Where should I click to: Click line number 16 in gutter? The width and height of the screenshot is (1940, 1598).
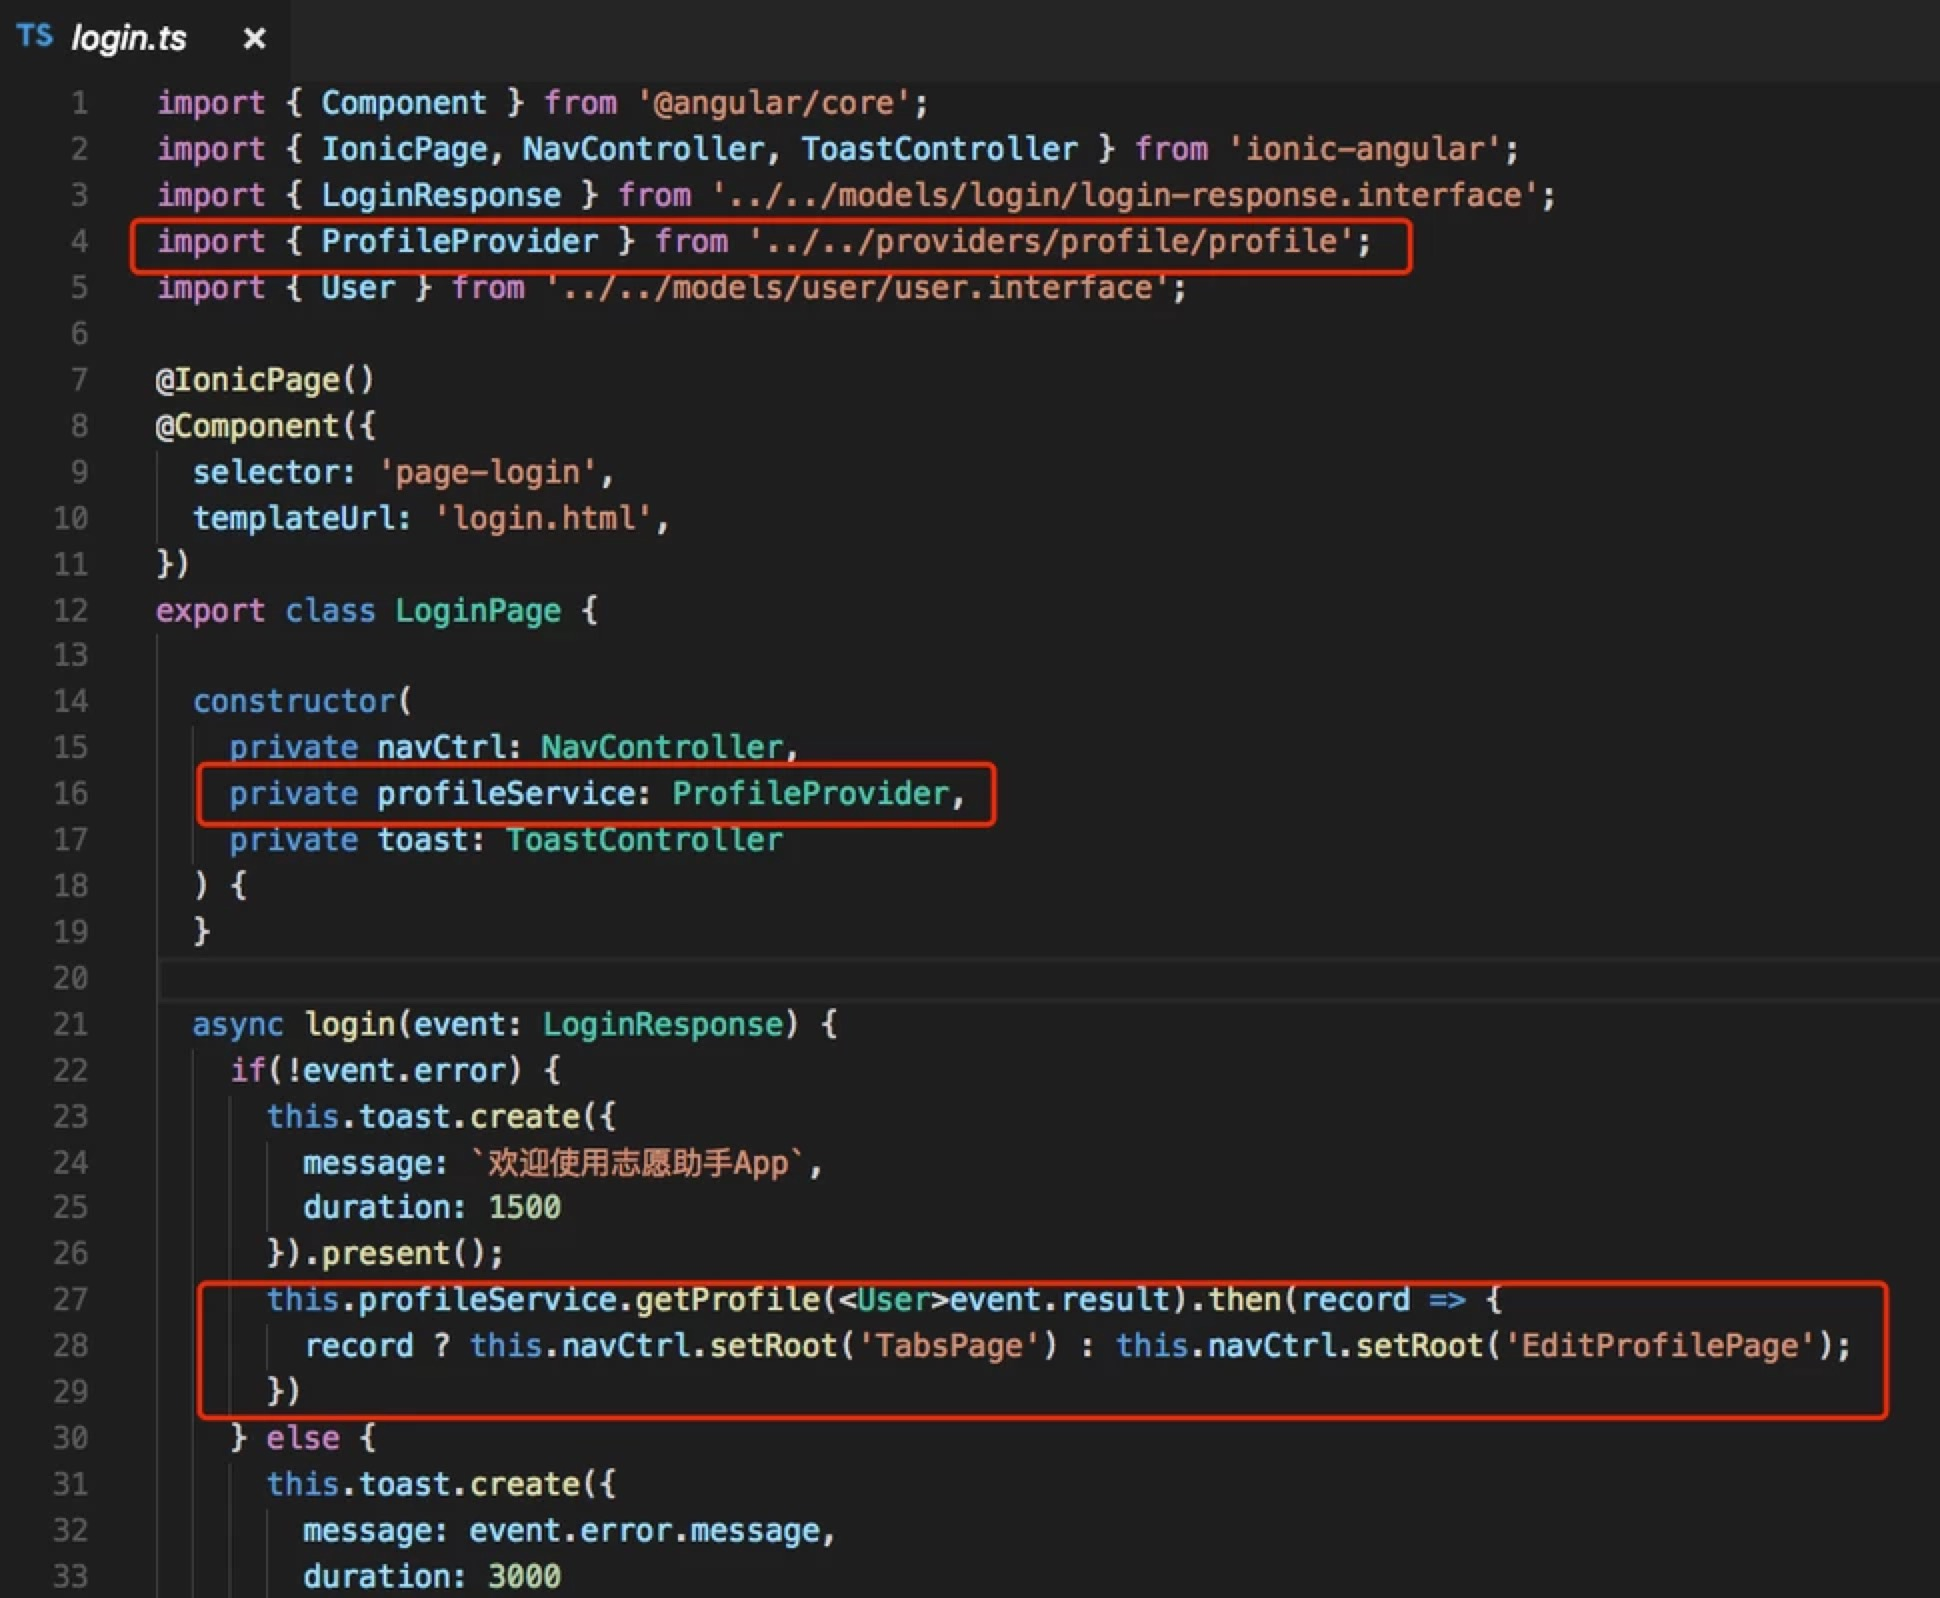pos(70,793)
